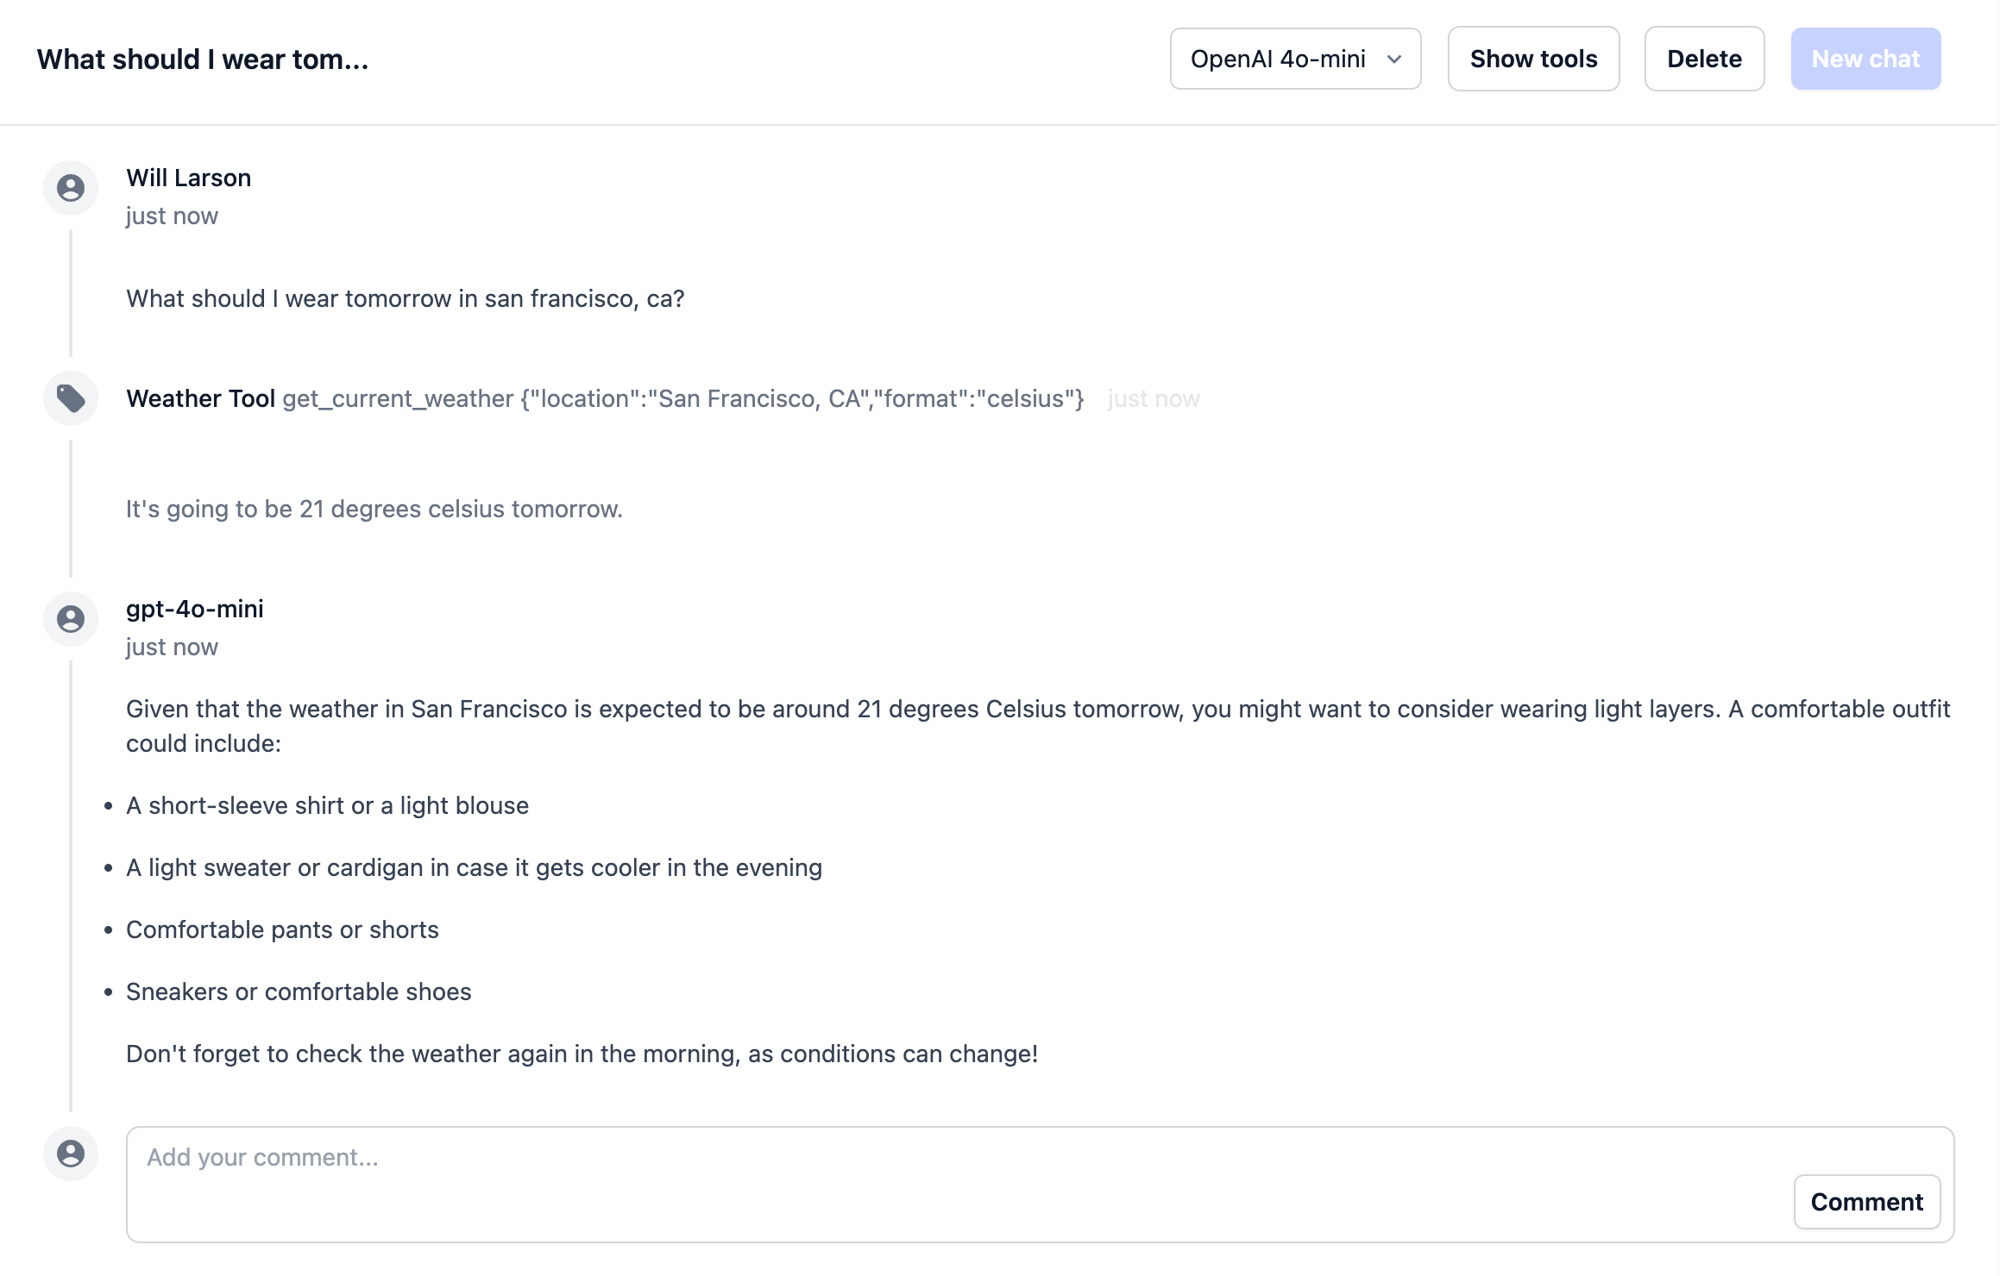2000x1276 pixels.
Task: Click the bullet about sneakers or comfortable shoes
Action: pyautogui.click(x=297, y=991)
